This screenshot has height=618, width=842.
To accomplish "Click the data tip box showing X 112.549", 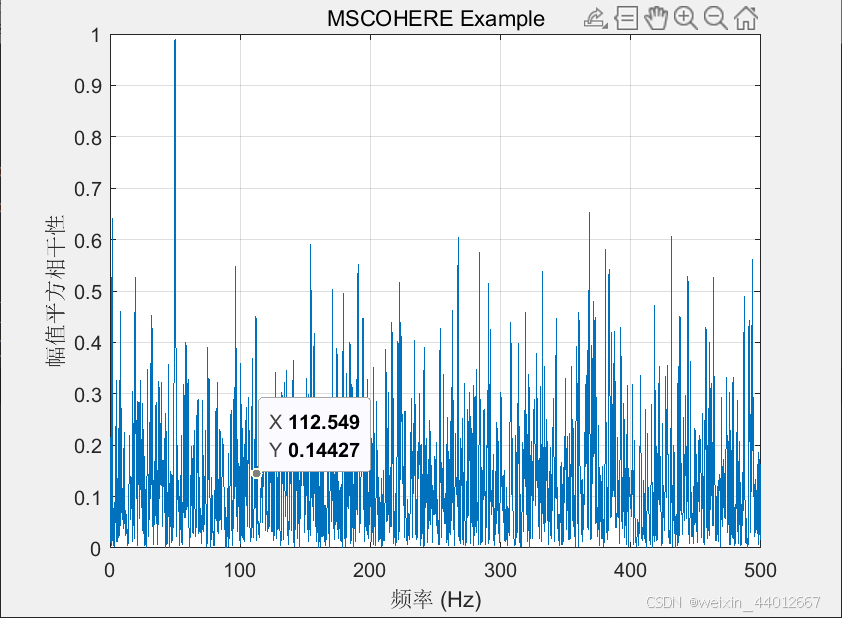I will tap(315, 435).
